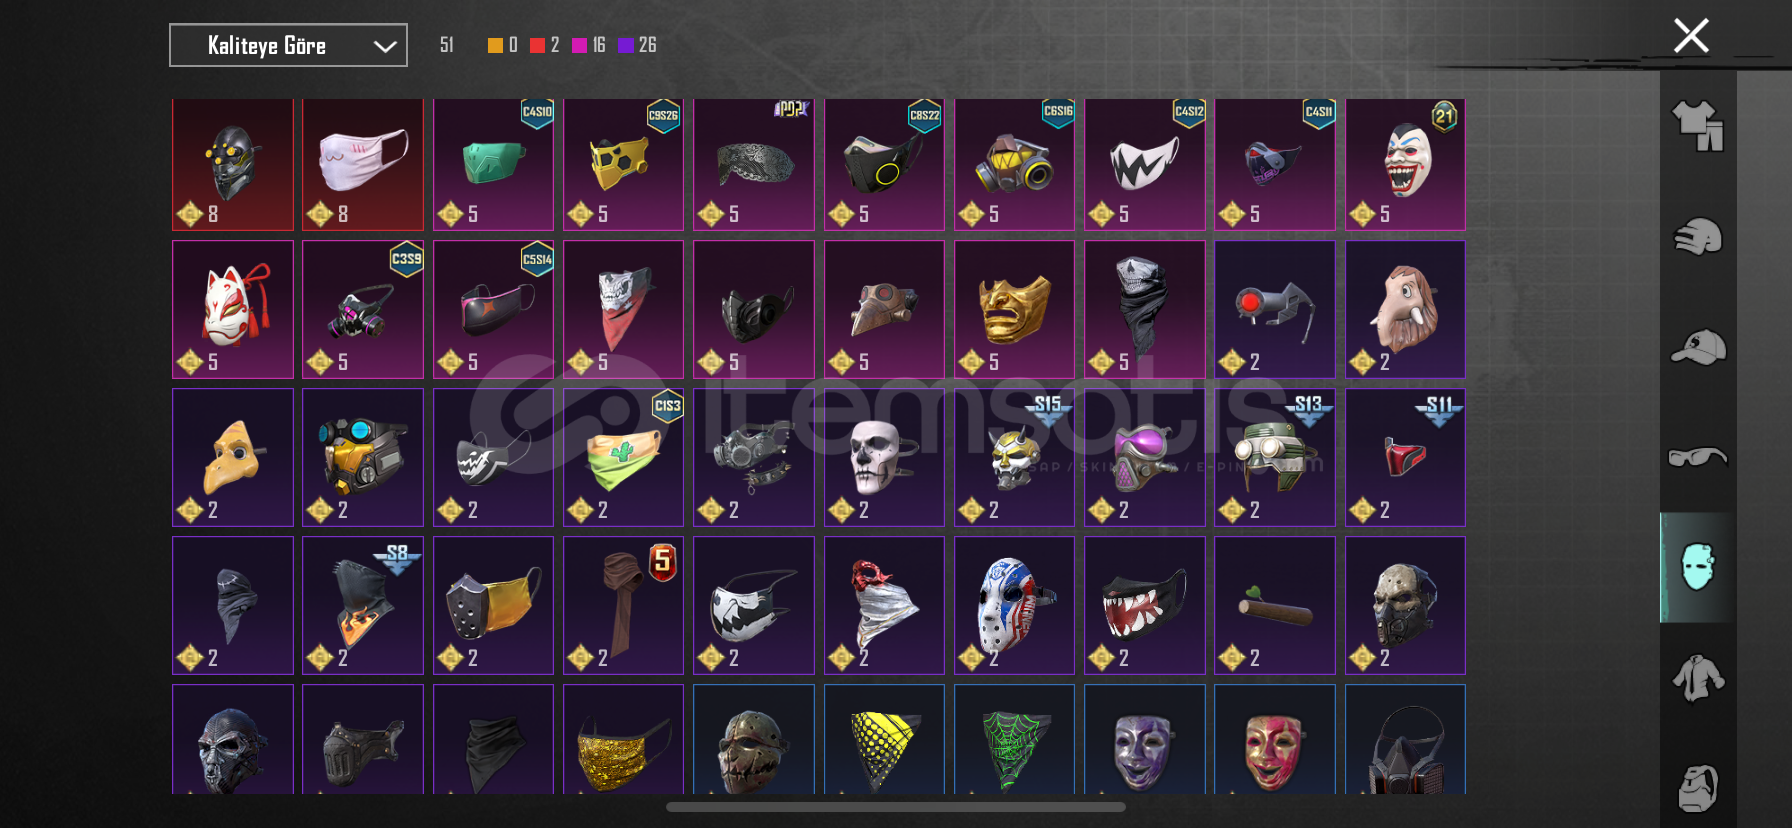Pick the S15 season horned skull mask

coord(1014,457)
